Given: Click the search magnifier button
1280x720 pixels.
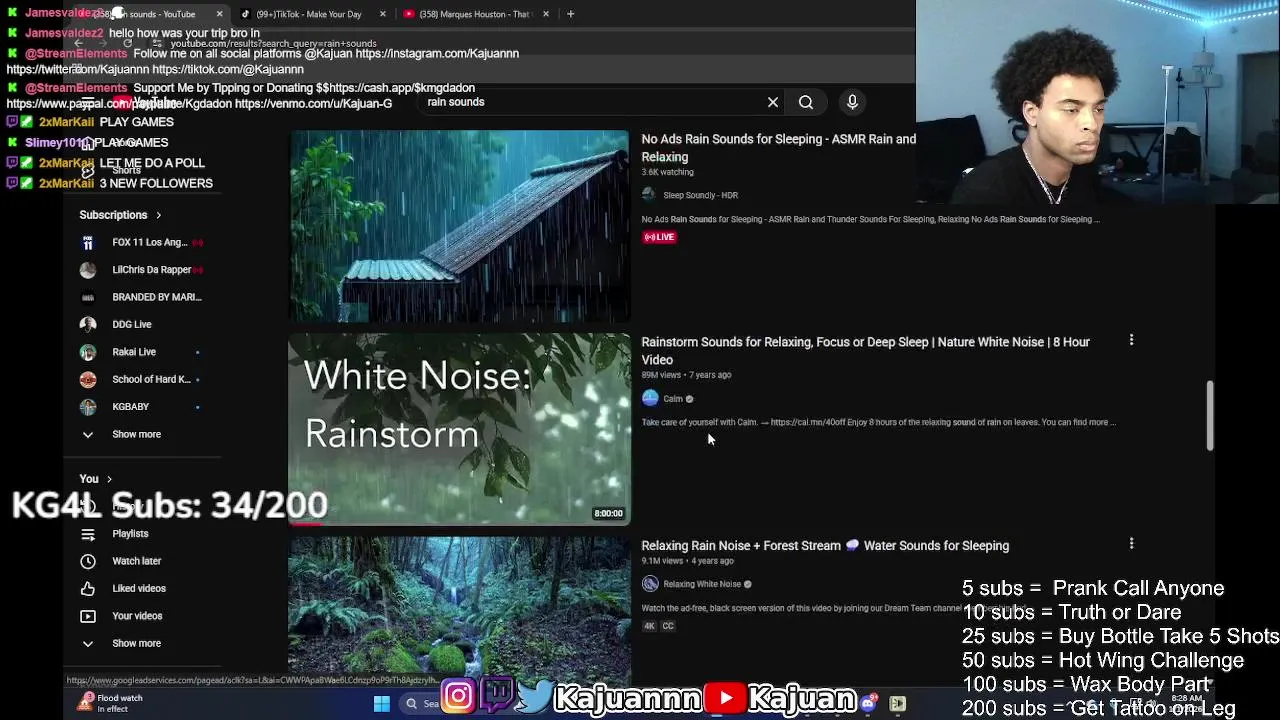Looking at the screenshot, I should click(806, 102).
